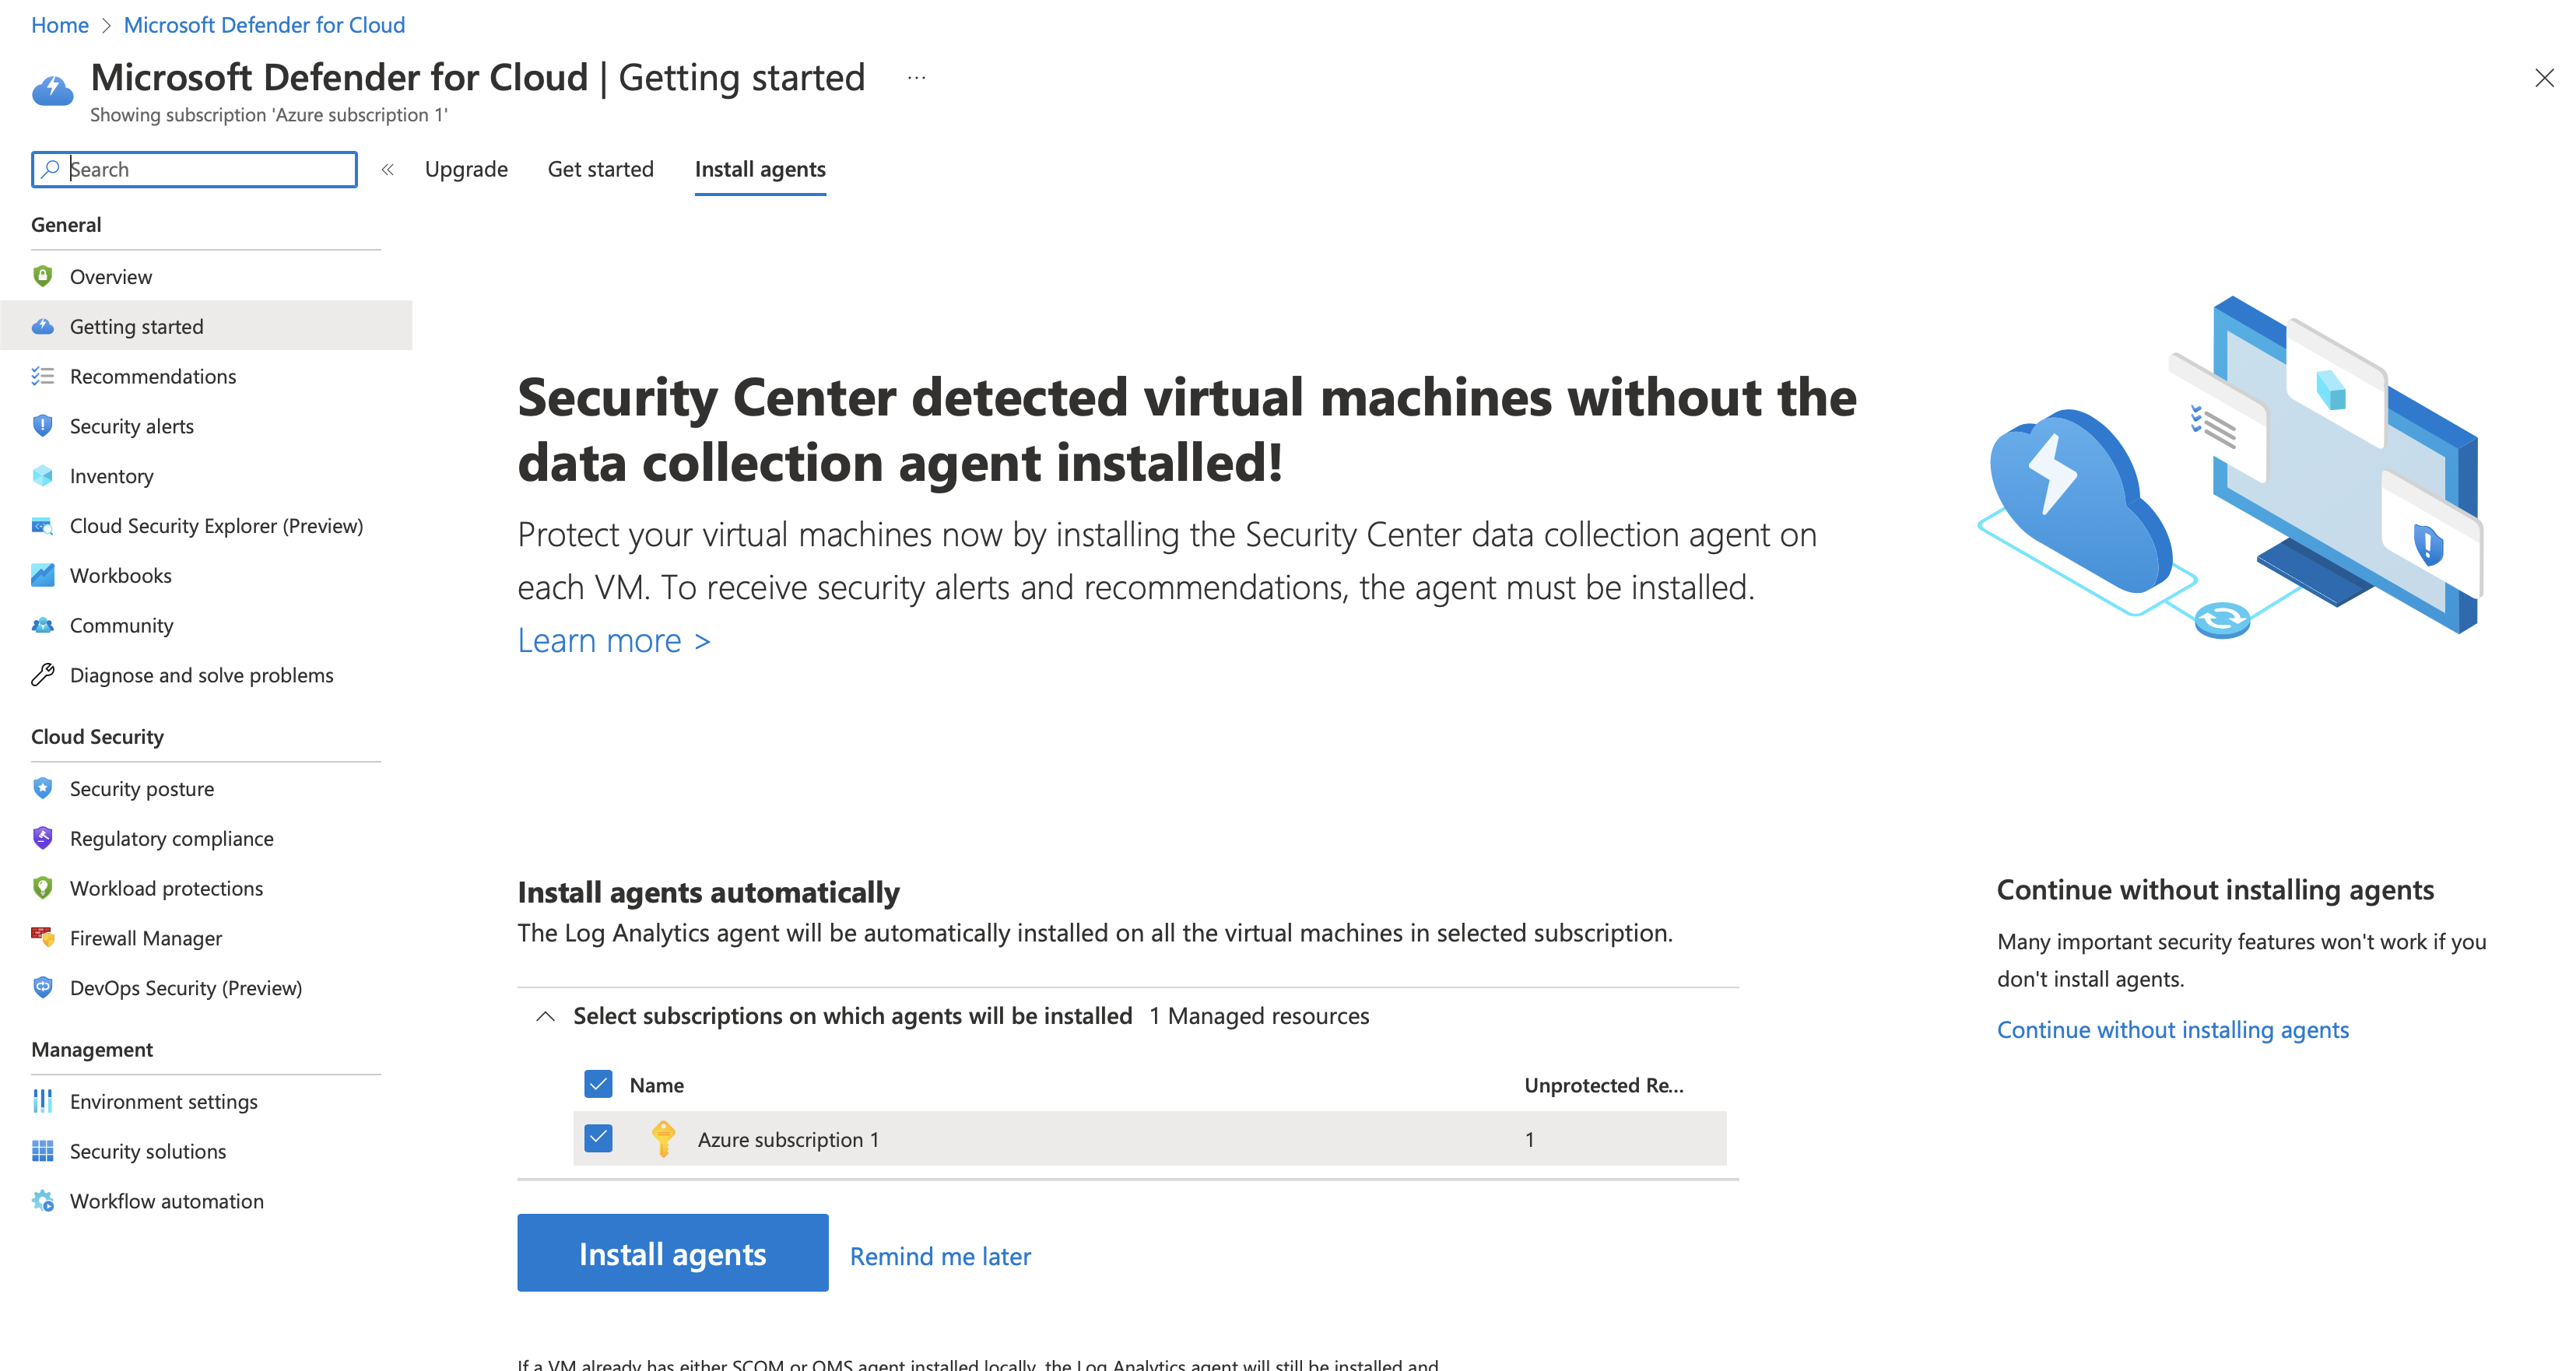Switch to the Upgrade tab
Viewport: 2576px width, 1371px height.
466,169
